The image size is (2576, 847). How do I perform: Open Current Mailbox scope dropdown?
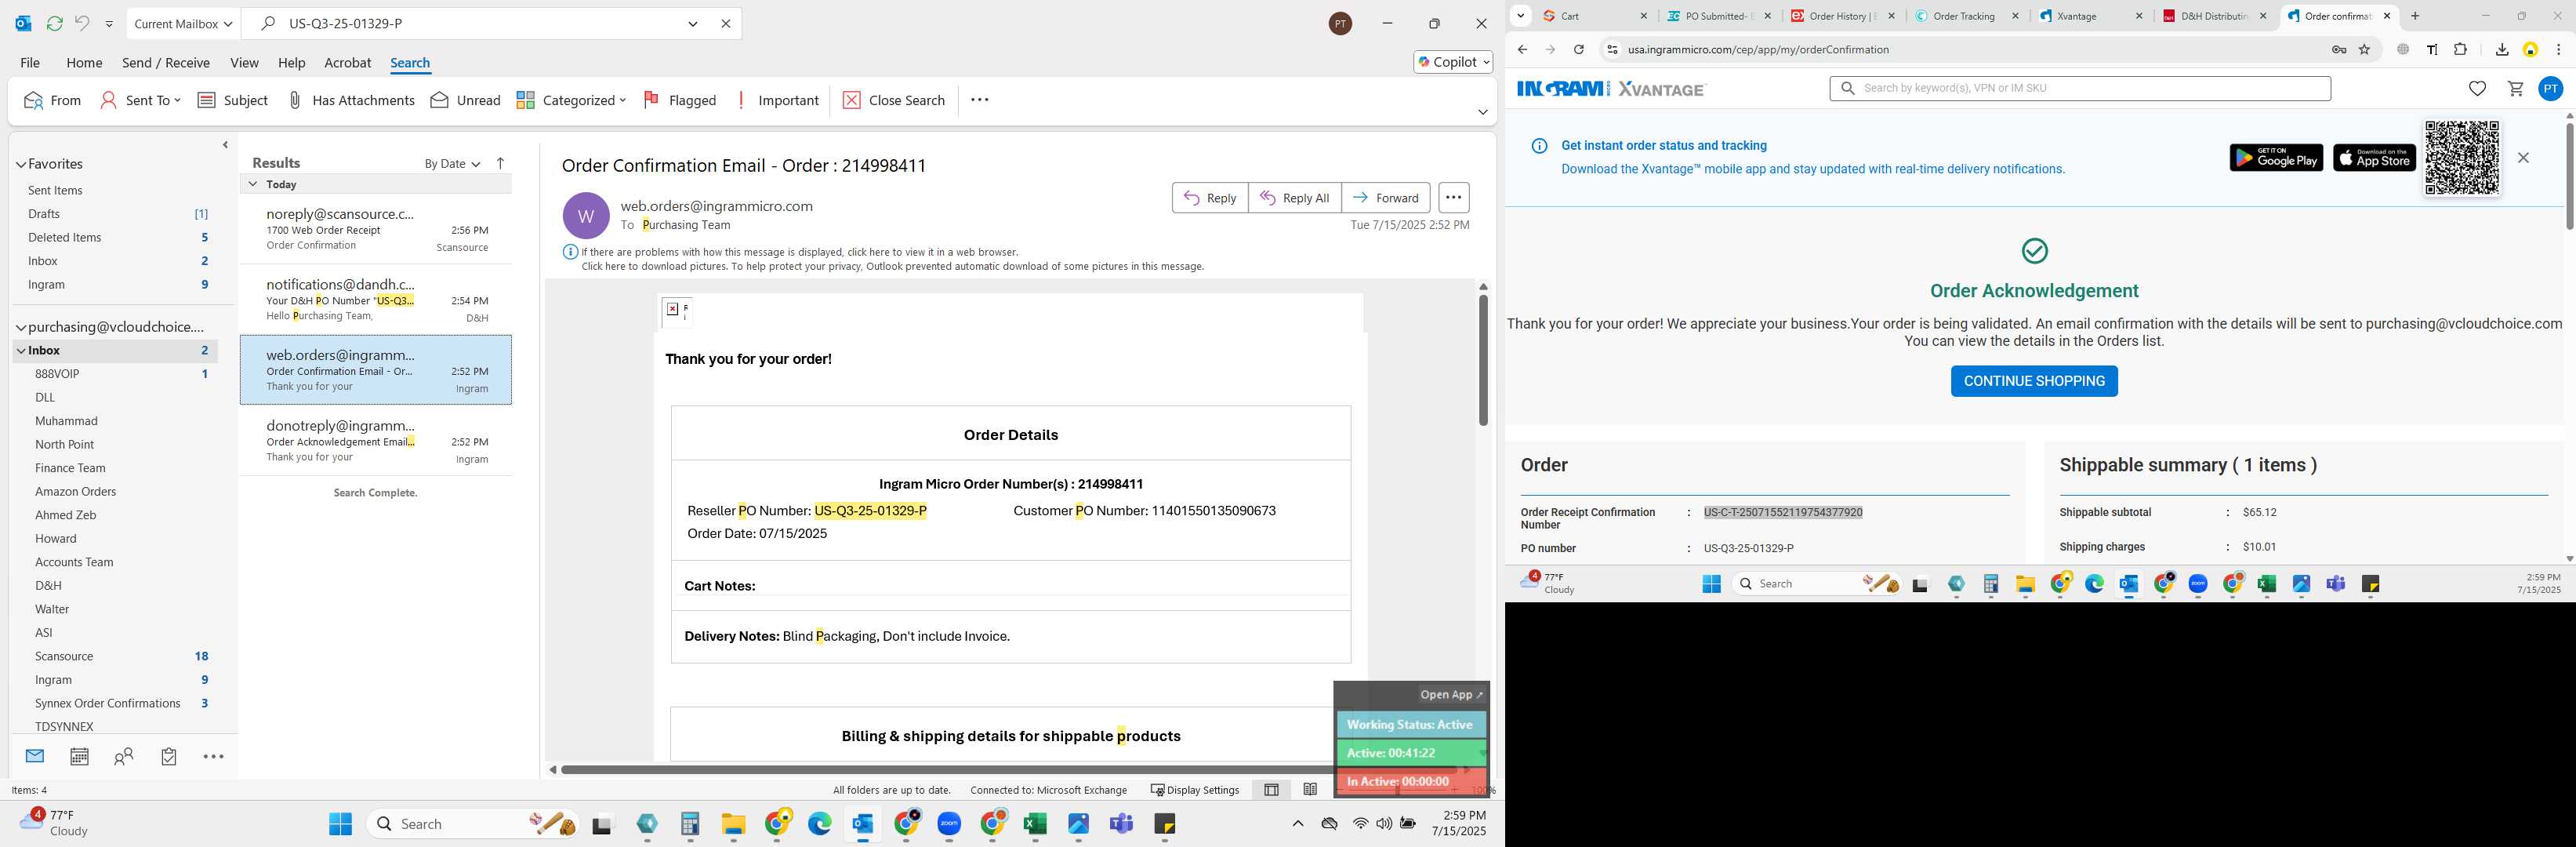coord(183,23)
